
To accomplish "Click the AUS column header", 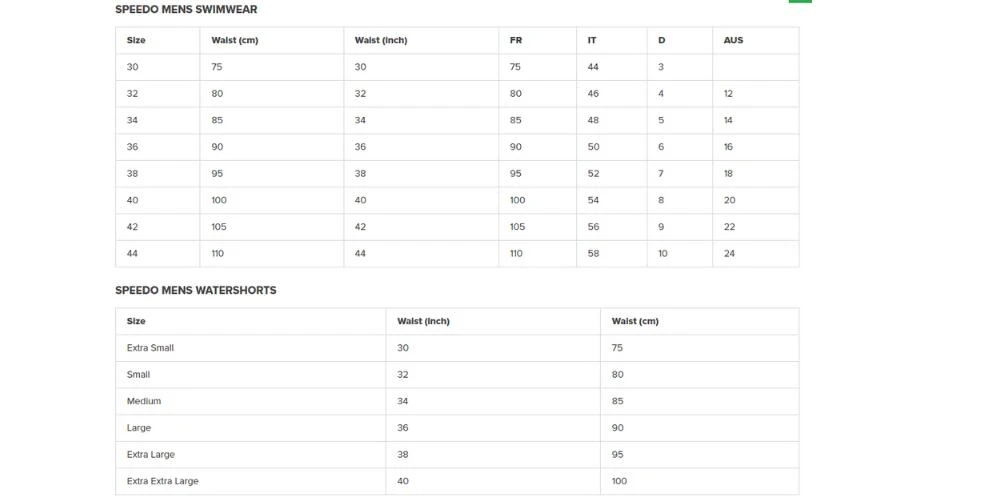I will tap(734, 41).
